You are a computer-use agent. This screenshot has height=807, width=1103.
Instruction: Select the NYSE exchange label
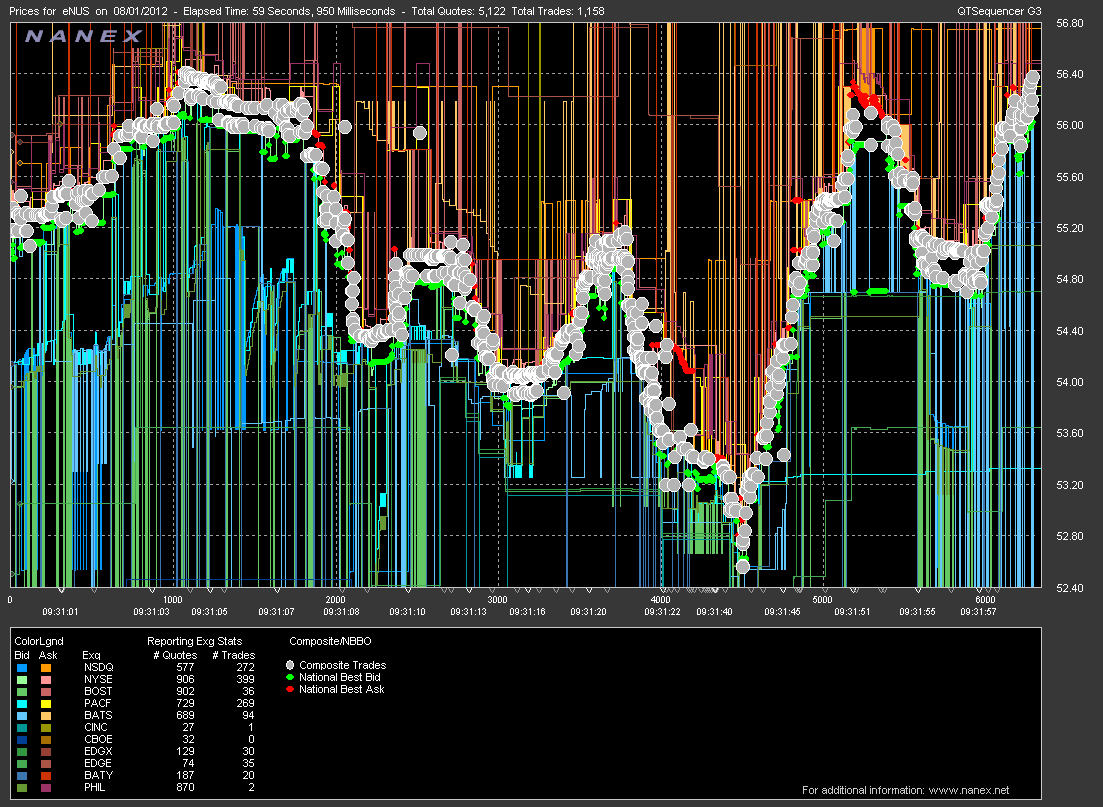(98, 679)
